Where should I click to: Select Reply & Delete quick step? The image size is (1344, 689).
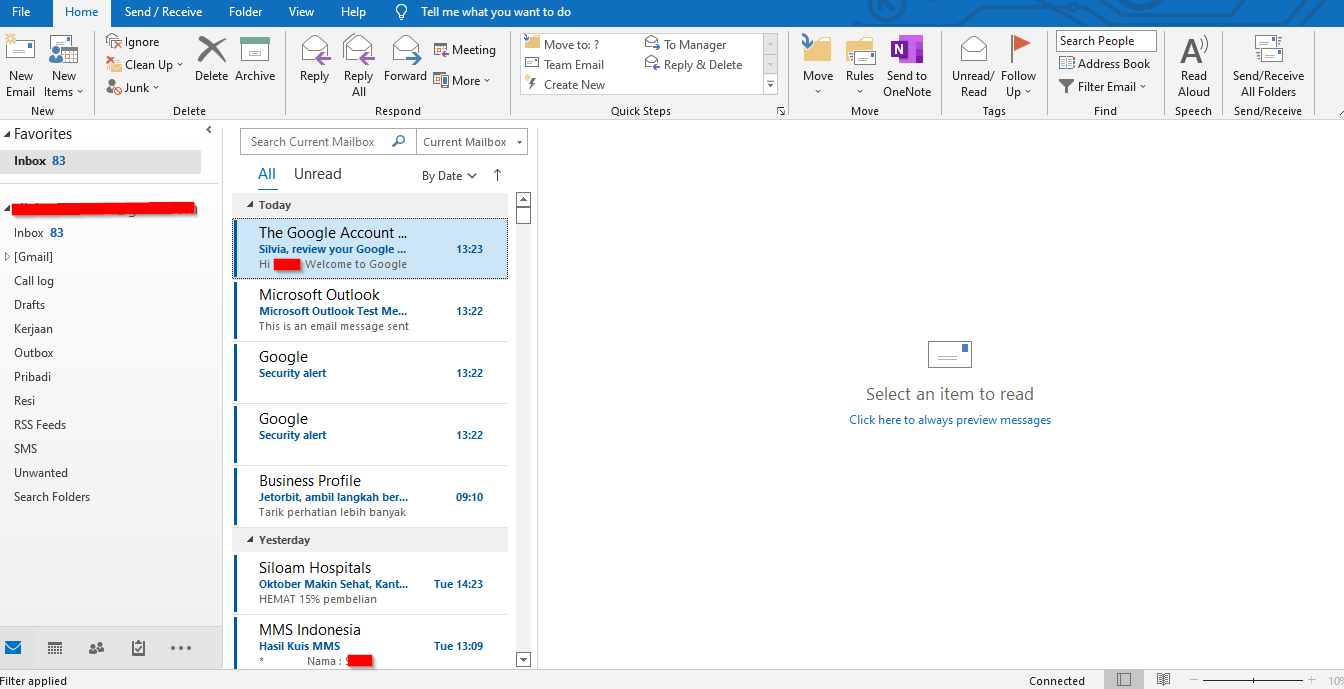point(694,65)
